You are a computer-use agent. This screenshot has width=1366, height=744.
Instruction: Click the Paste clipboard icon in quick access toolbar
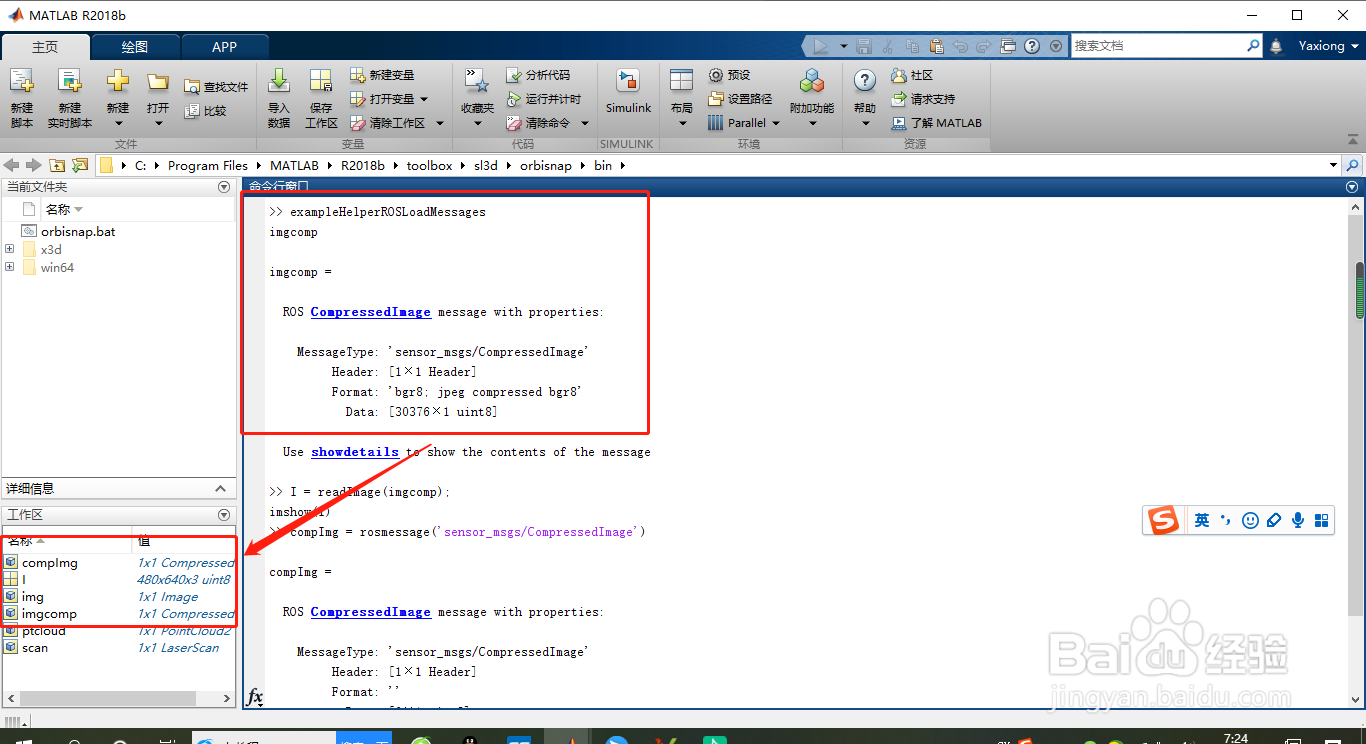[x=936, y=46]
